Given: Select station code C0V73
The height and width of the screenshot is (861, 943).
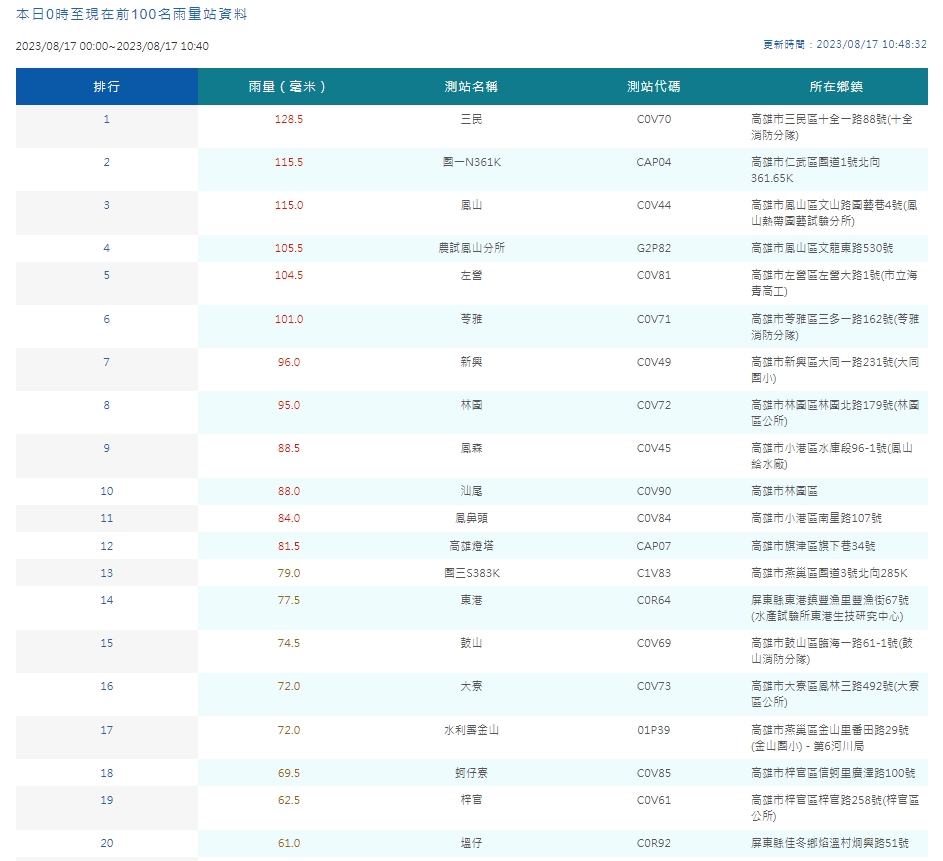Looking at the screenshot, I should (654, 686).
